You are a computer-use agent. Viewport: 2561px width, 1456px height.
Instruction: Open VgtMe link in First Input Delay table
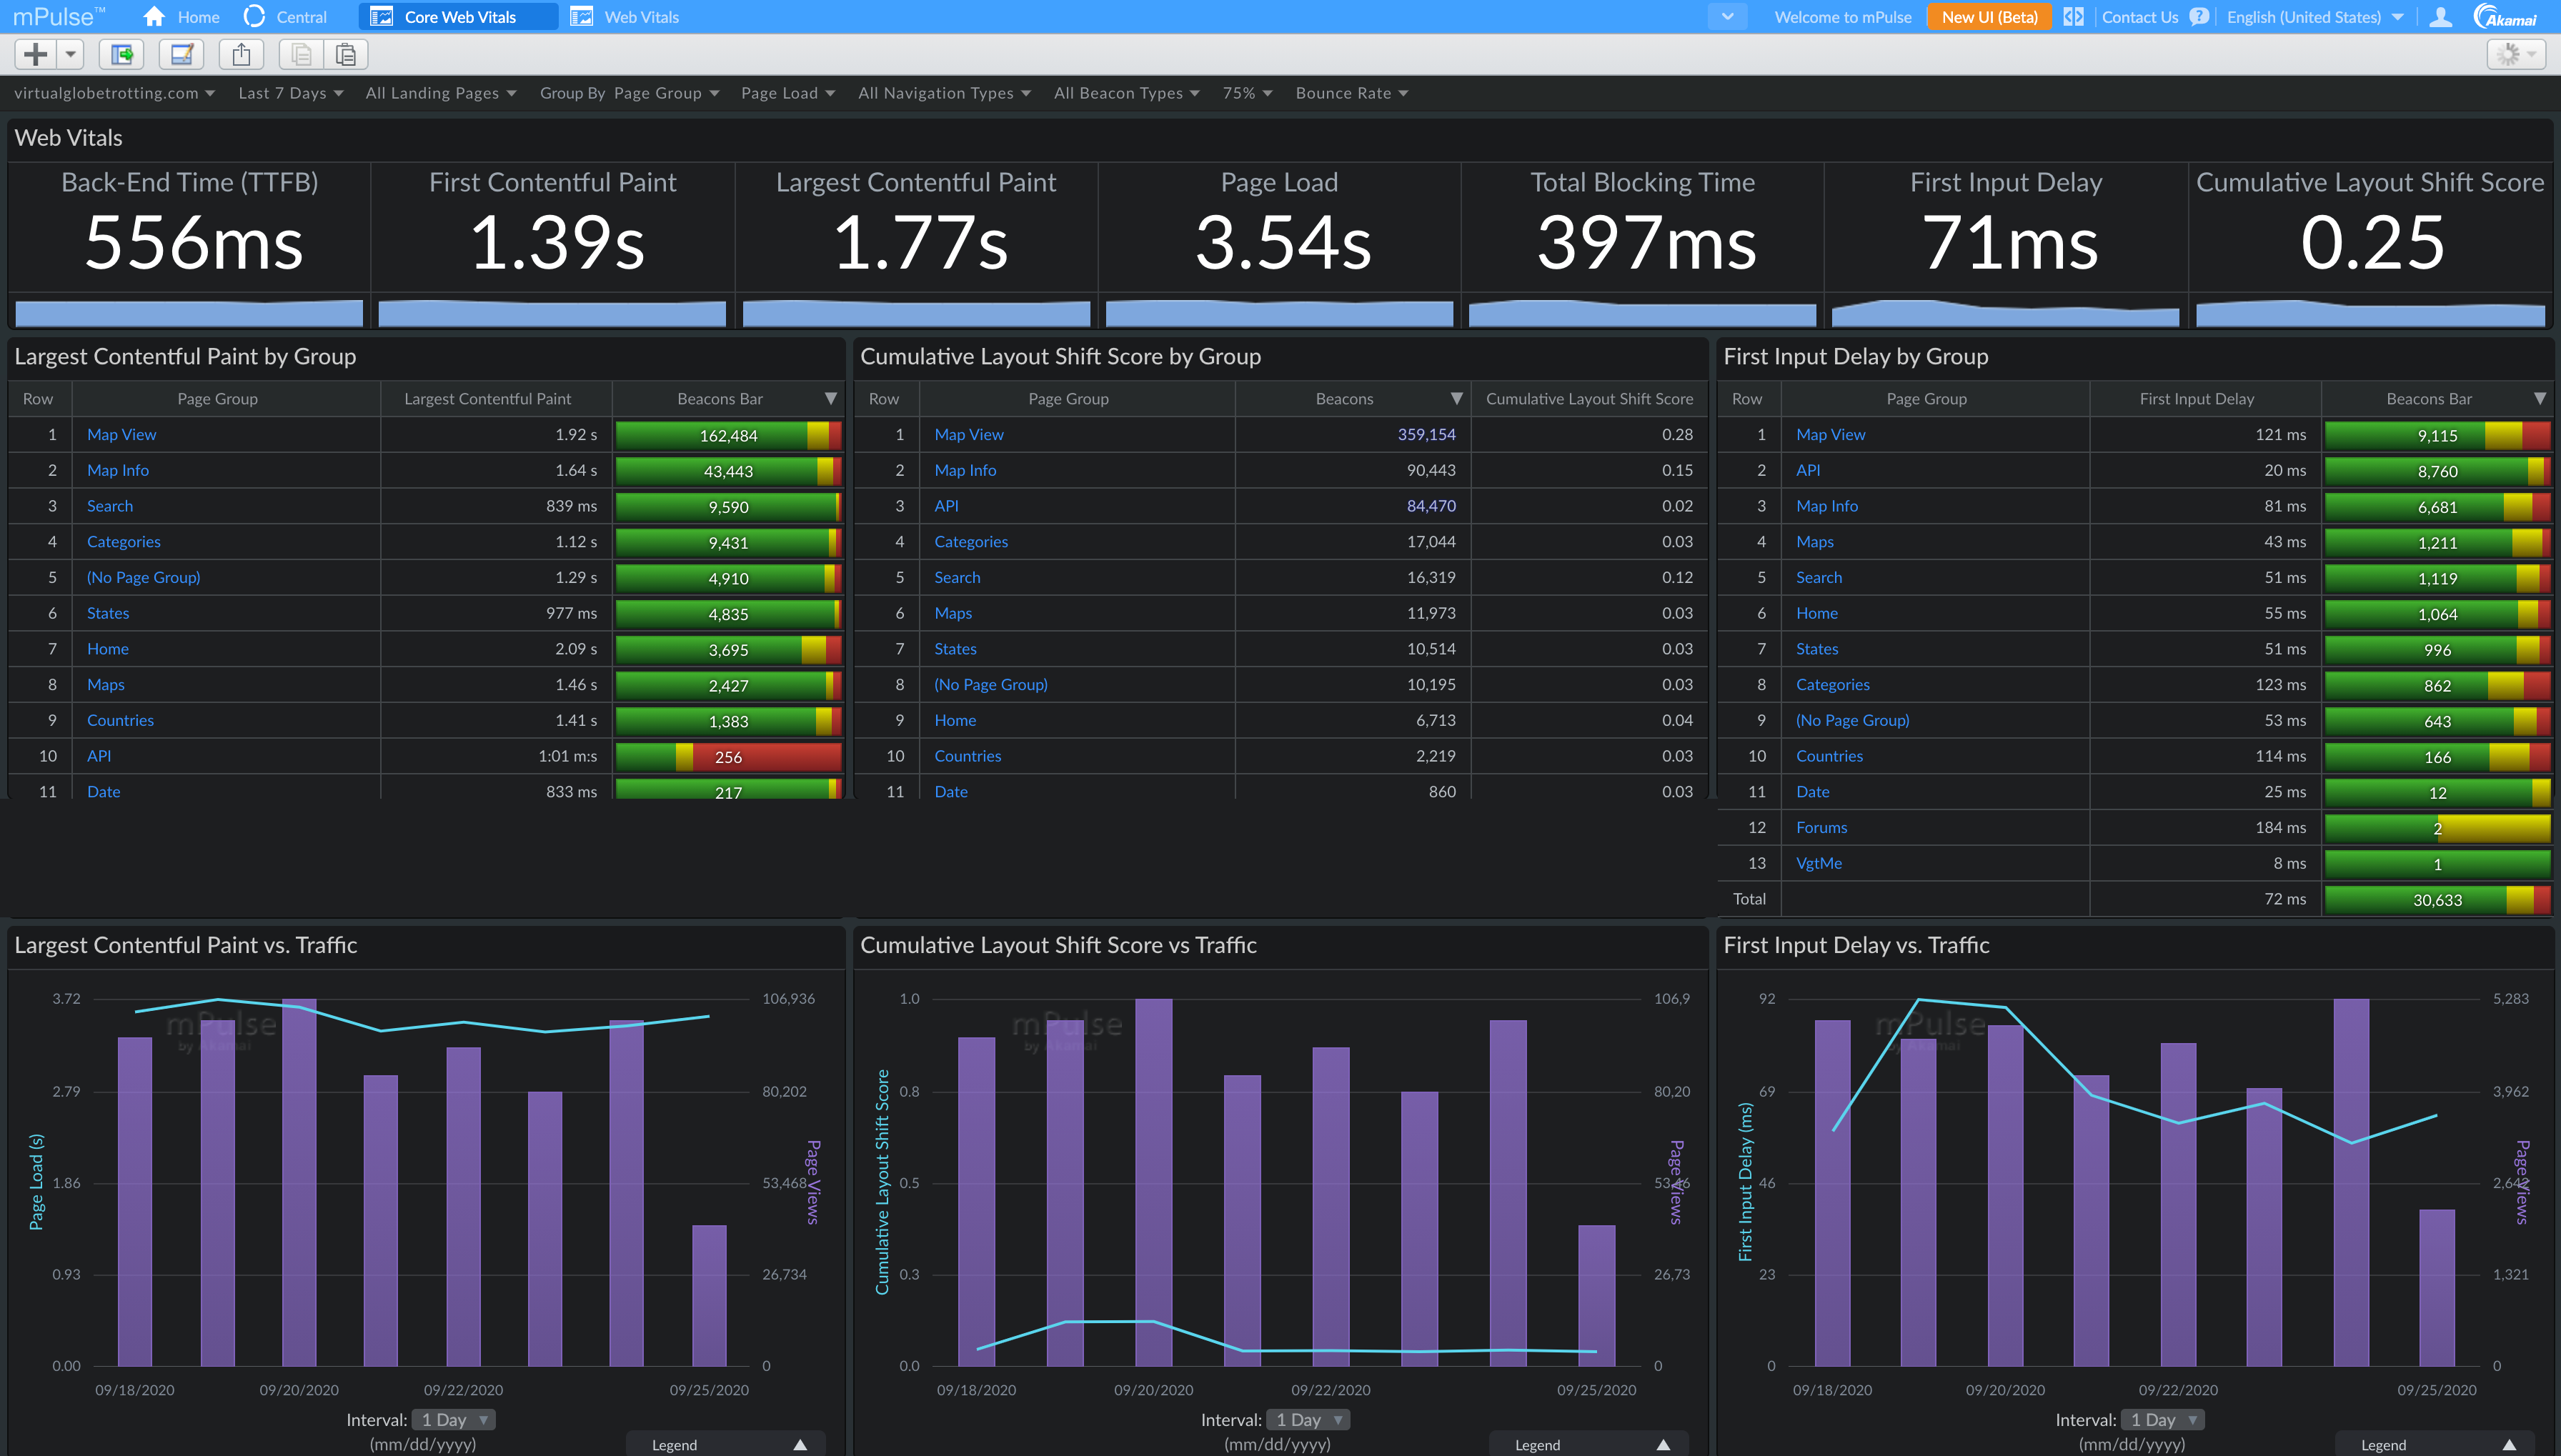(x=1818, y=863)
